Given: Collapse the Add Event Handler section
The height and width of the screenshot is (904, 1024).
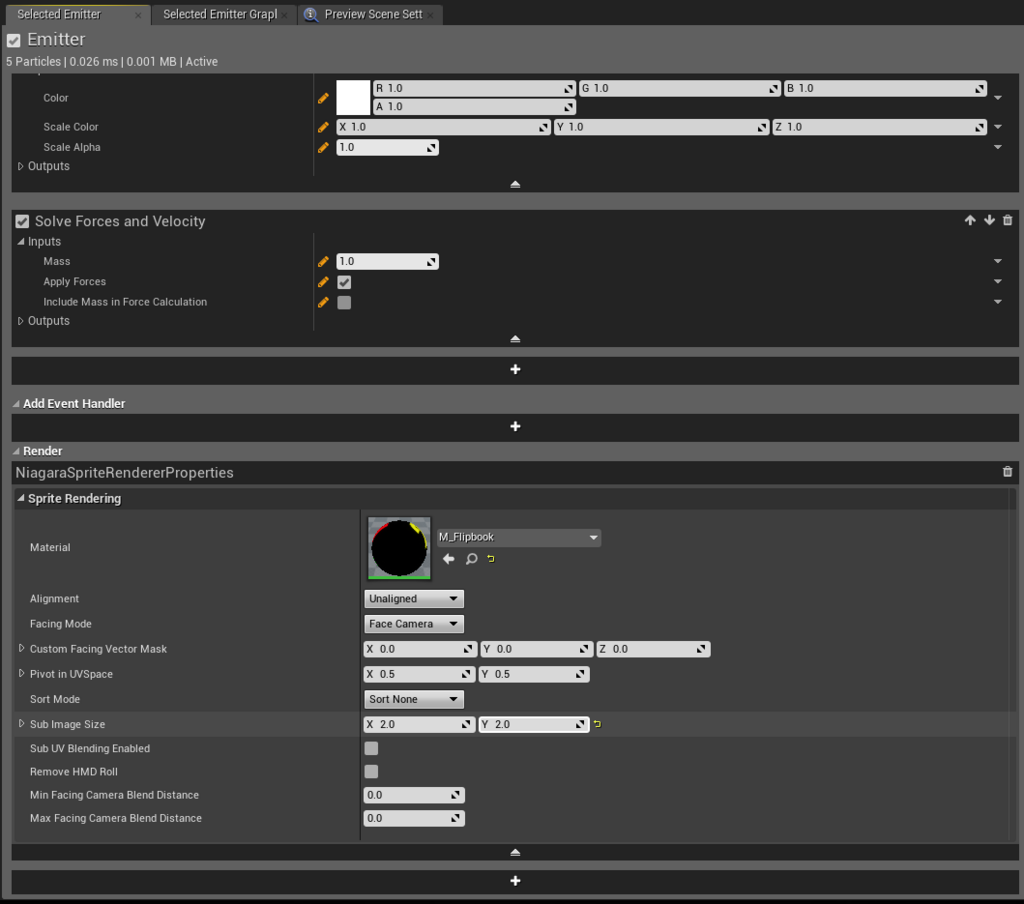Looking at the screenshot, I should click(x=16, y=404).
